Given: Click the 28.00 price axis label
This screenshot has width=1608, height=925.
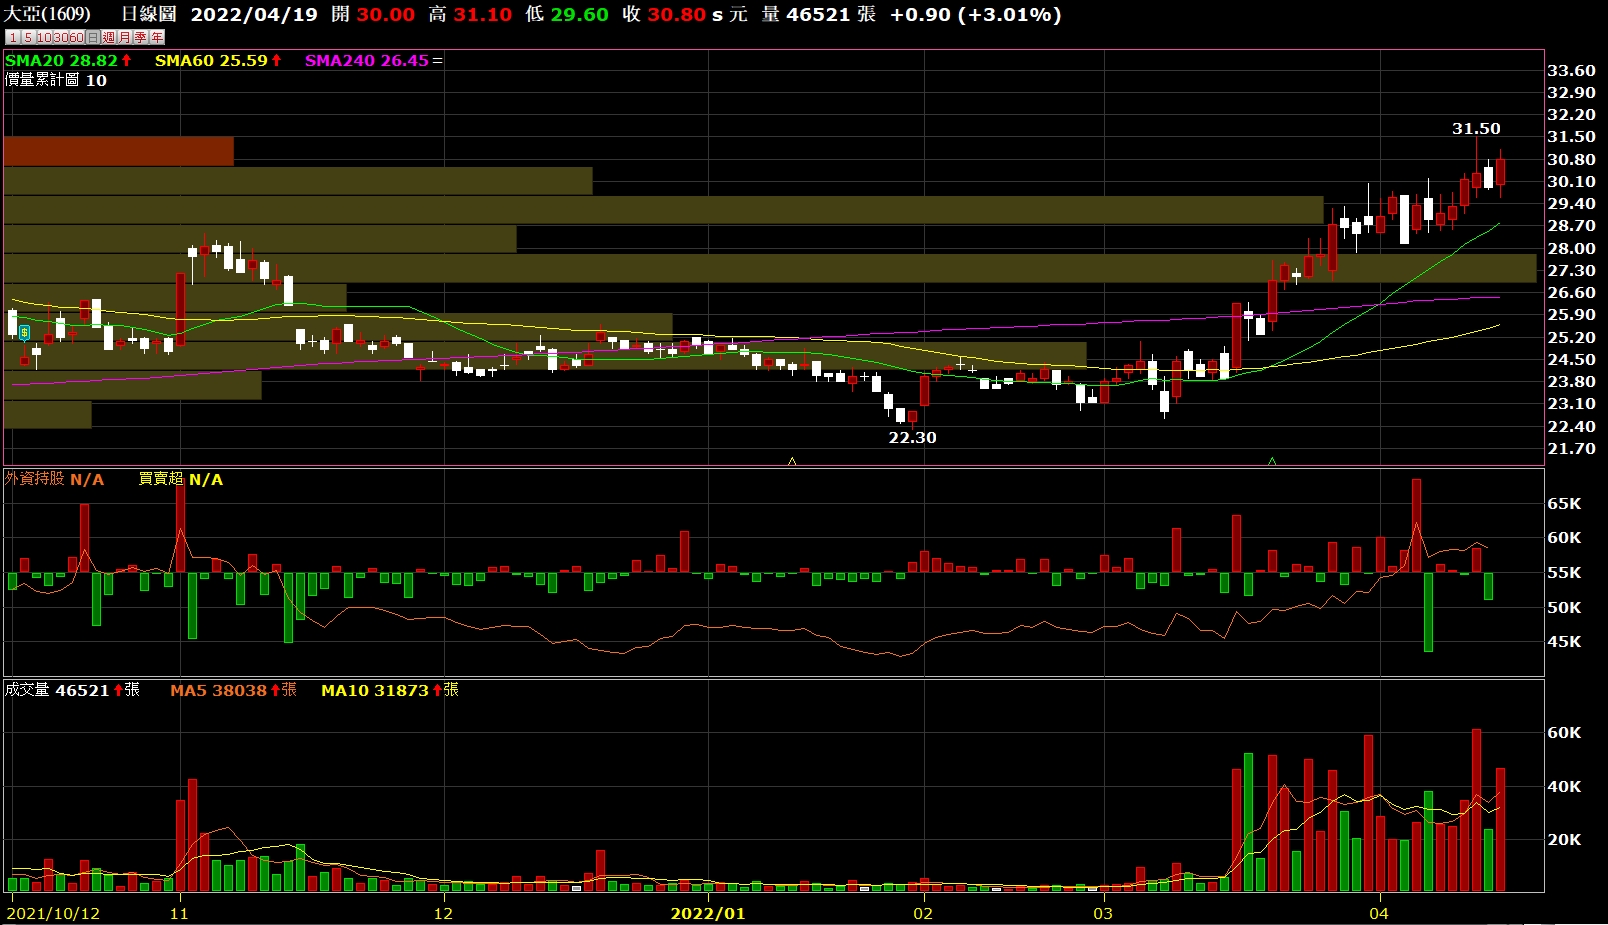Looking at the screenshot, I should [x=1571, y=248].
